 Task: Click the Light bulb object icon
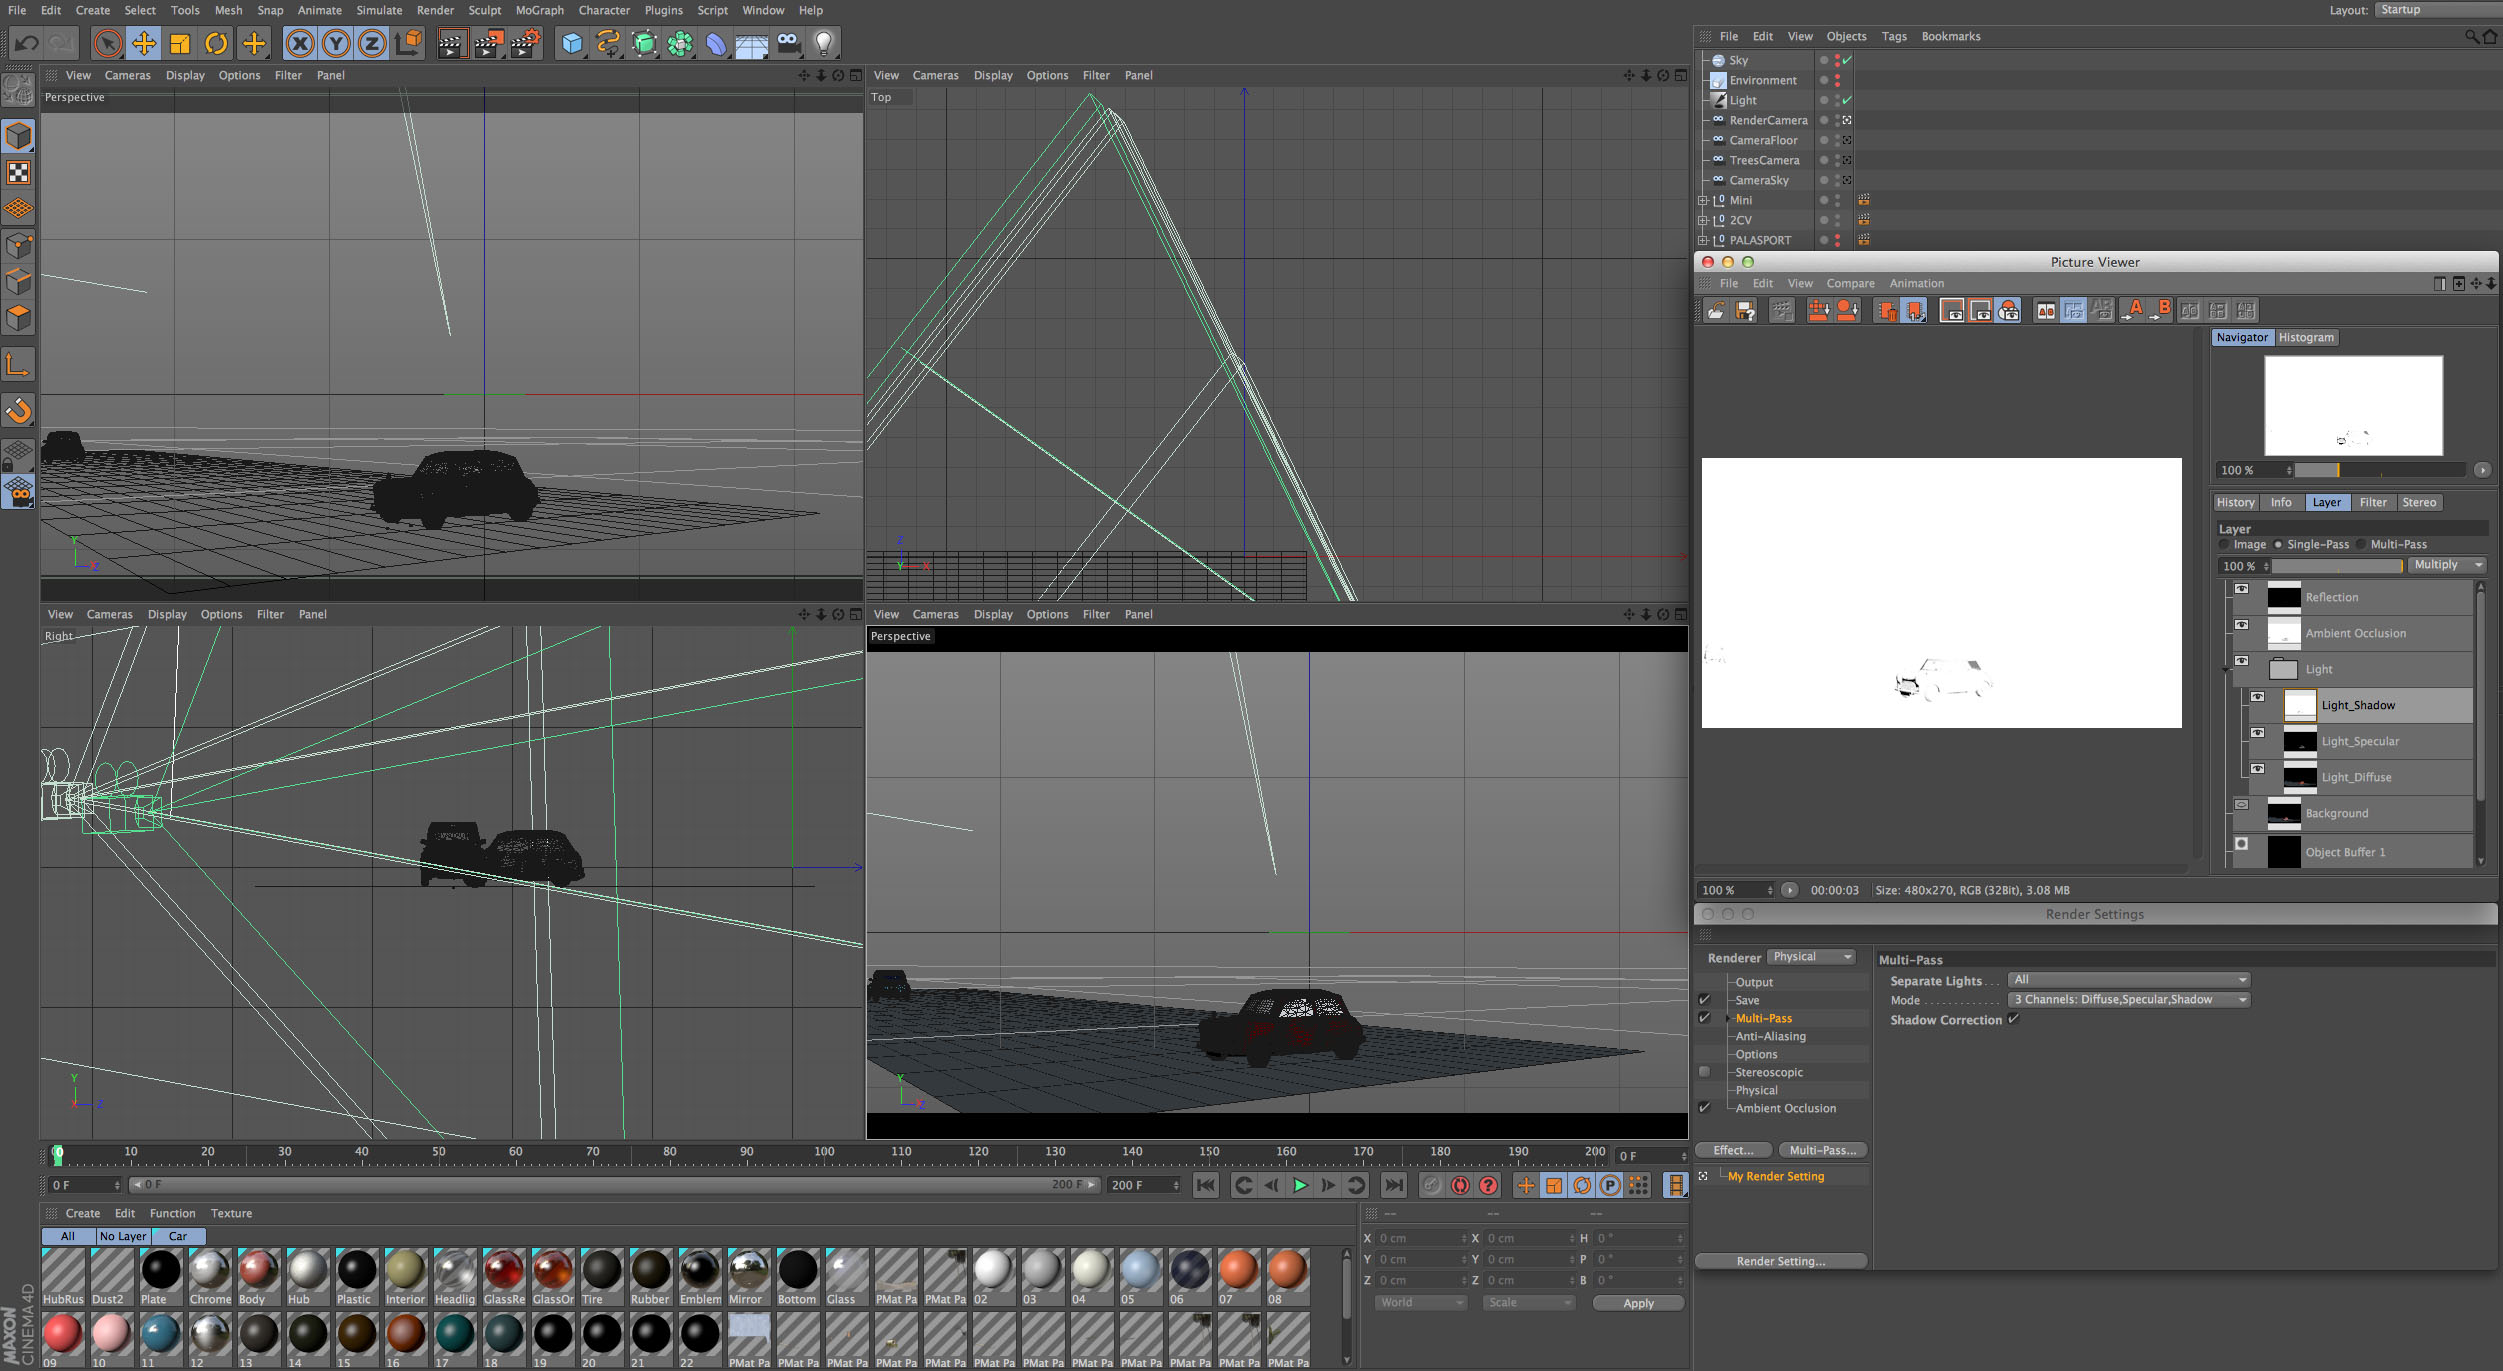click(823, 43)
